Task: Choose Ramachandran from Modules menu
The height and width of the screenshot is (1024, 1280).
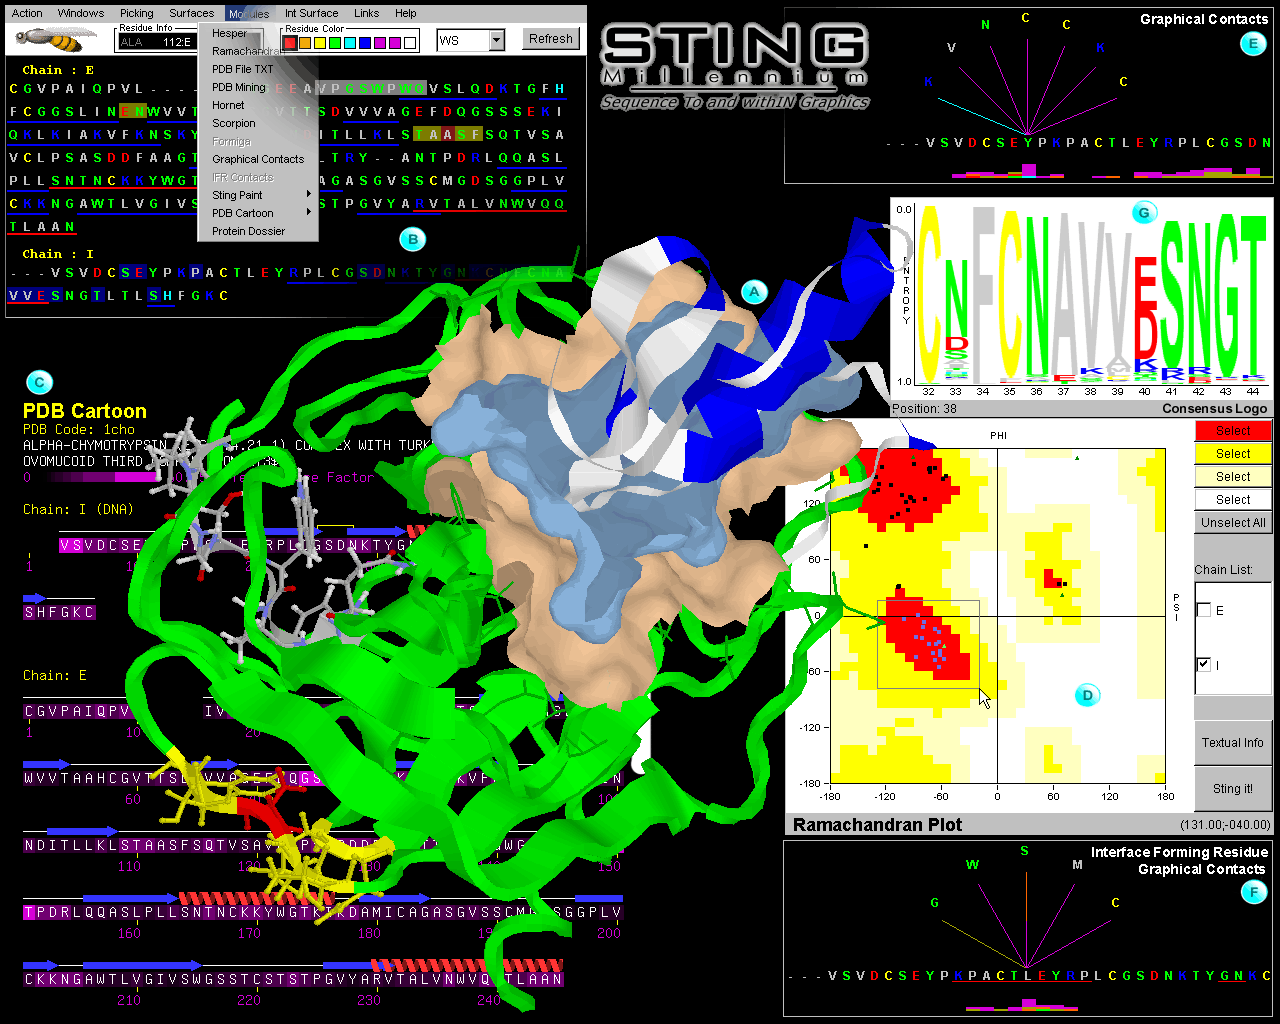Action: 258,51
